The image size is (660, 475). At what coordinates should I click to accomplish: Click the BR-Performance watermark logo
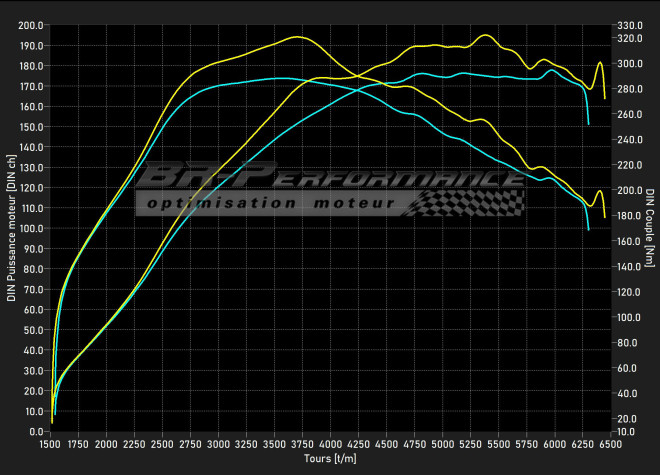(x=330, y=178)
